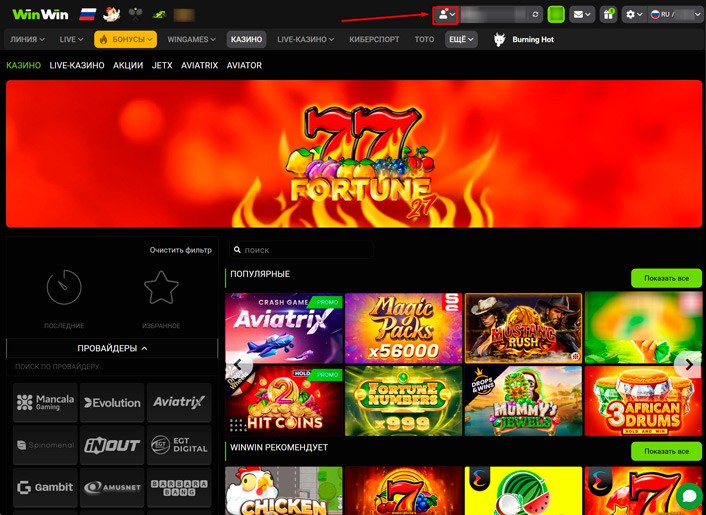The width and height of the screenshot is (706, 515).
Task: Click the magnifier icon in game search
Action: pyautogui.click(x=237, y=250)
